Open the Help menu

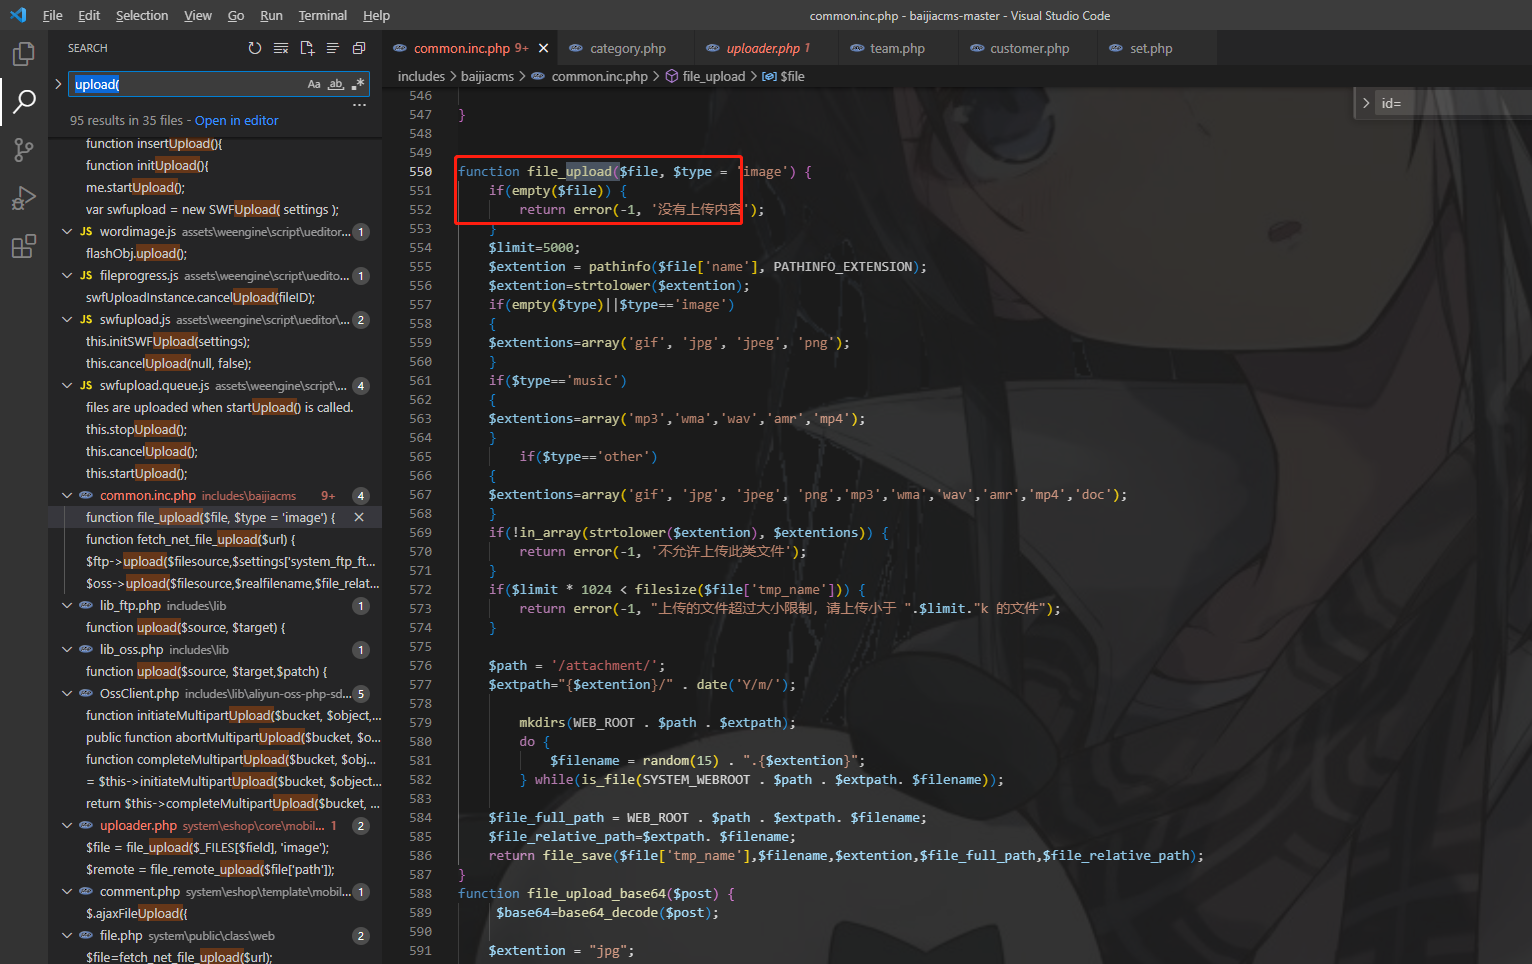[x=376, y=15]
